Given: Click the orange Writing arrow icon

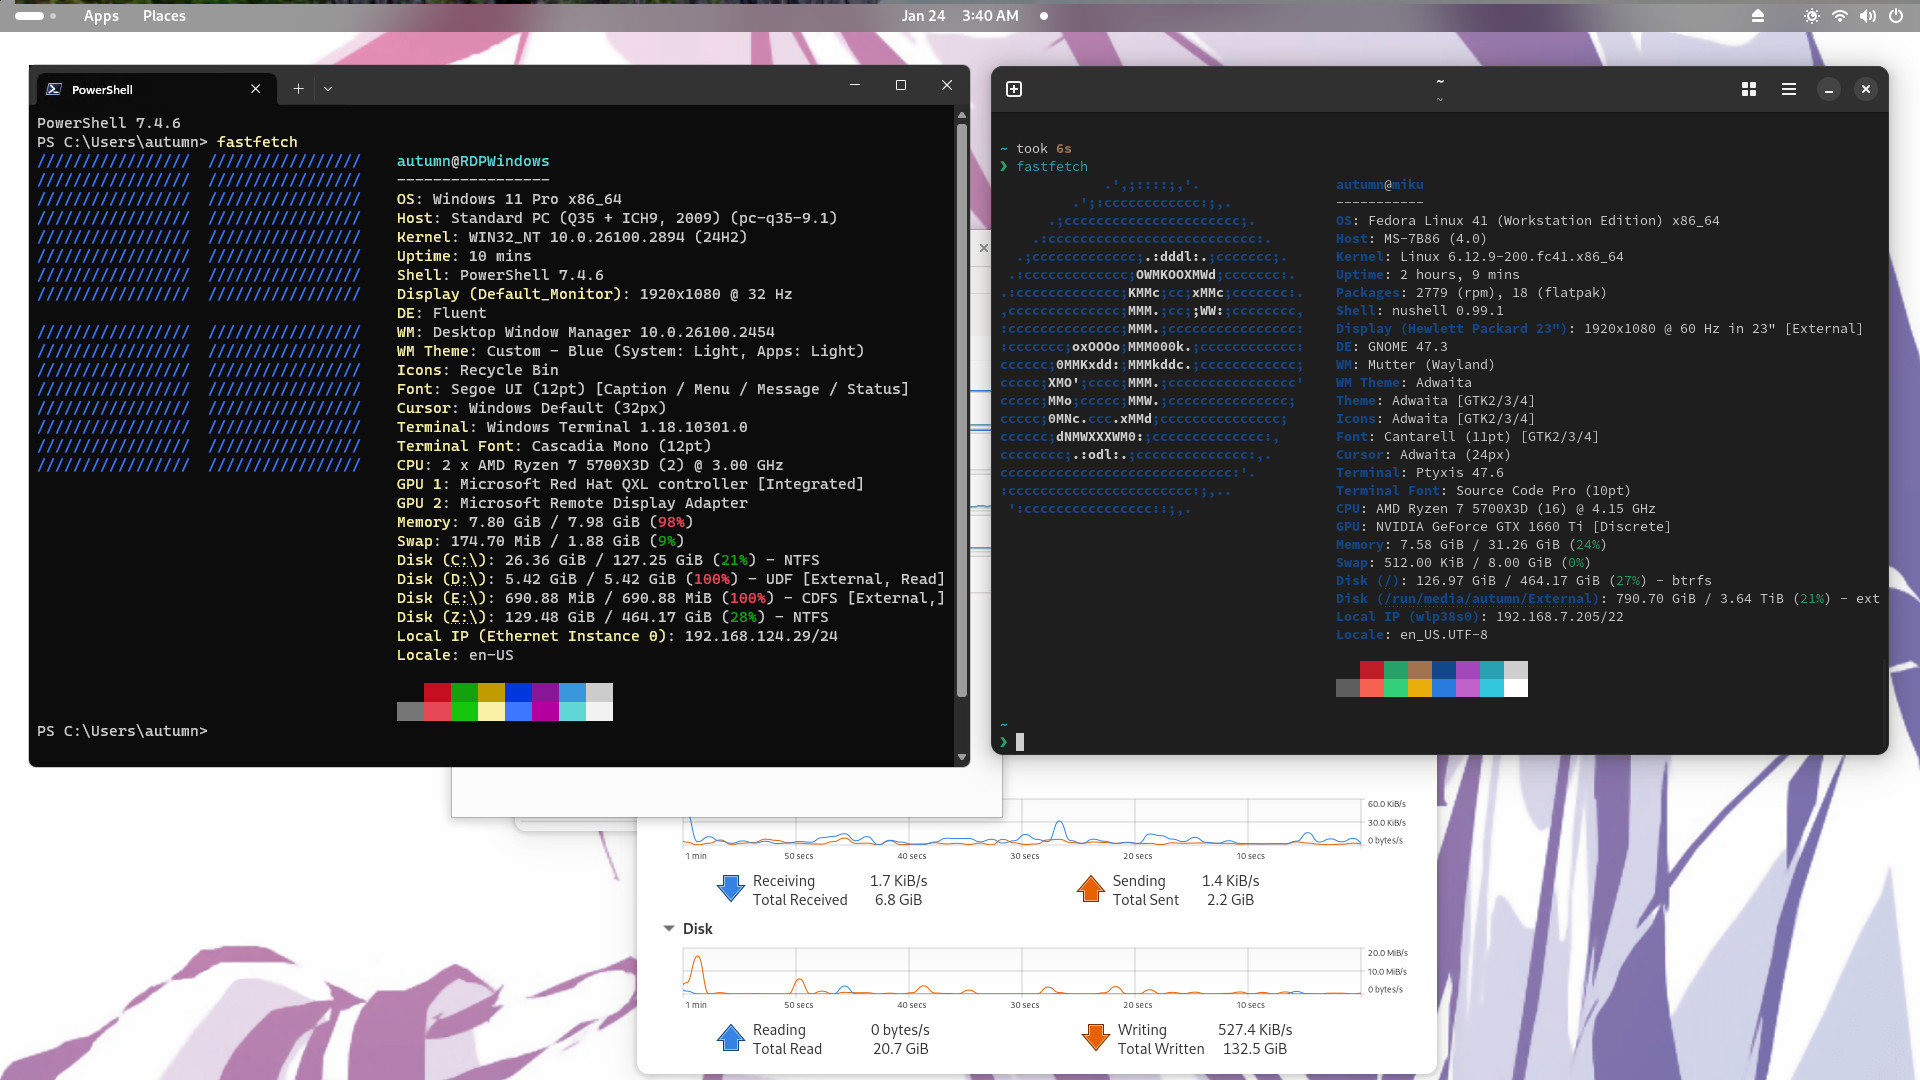Looking at the screenshot, I should [x=1096, y=1038].
